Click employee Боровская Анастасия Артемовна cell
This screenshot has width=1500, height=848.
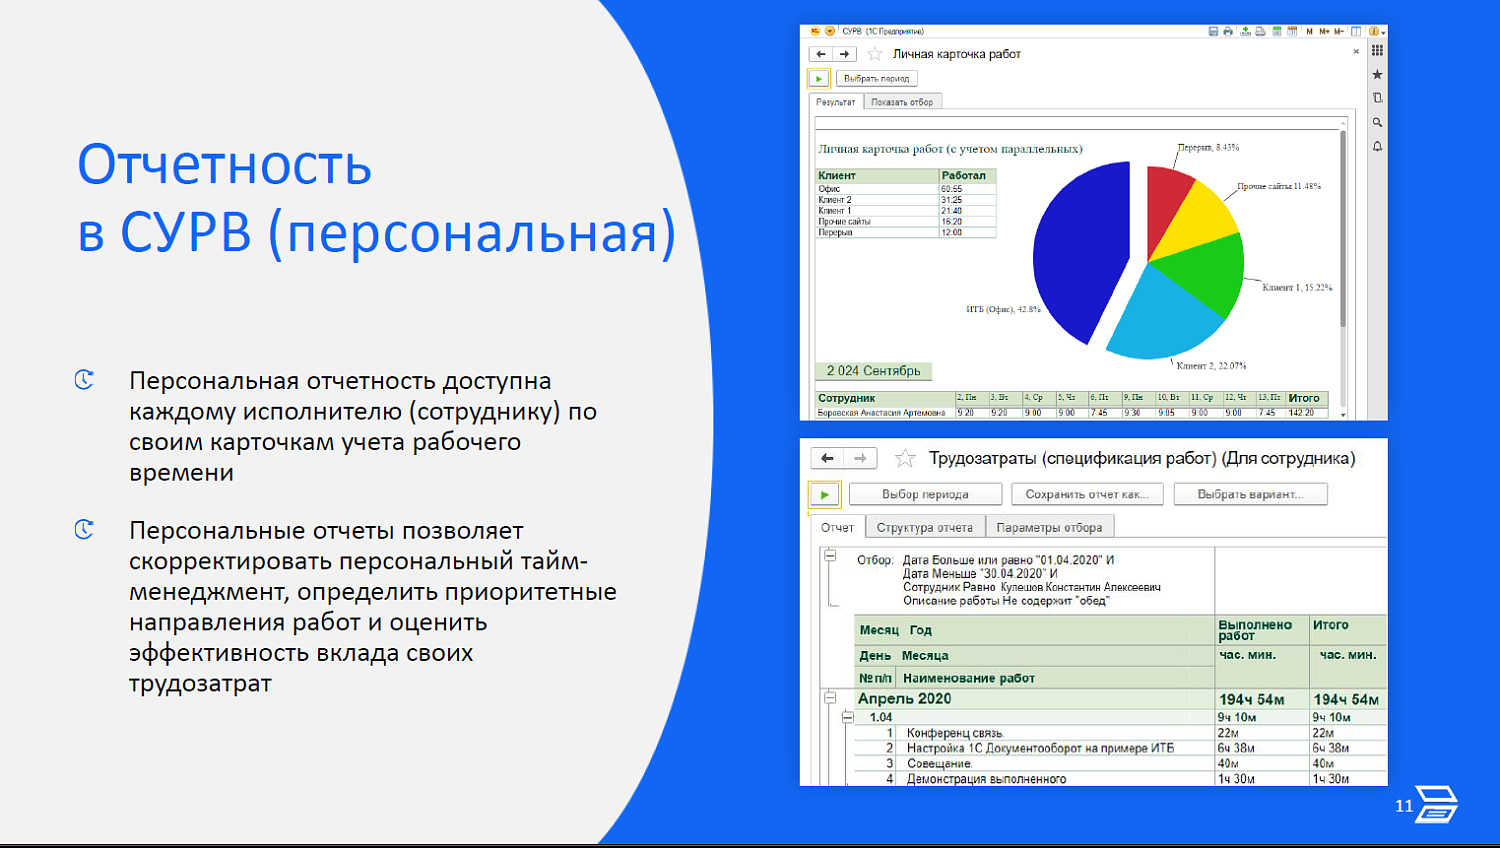coord(885,413)
